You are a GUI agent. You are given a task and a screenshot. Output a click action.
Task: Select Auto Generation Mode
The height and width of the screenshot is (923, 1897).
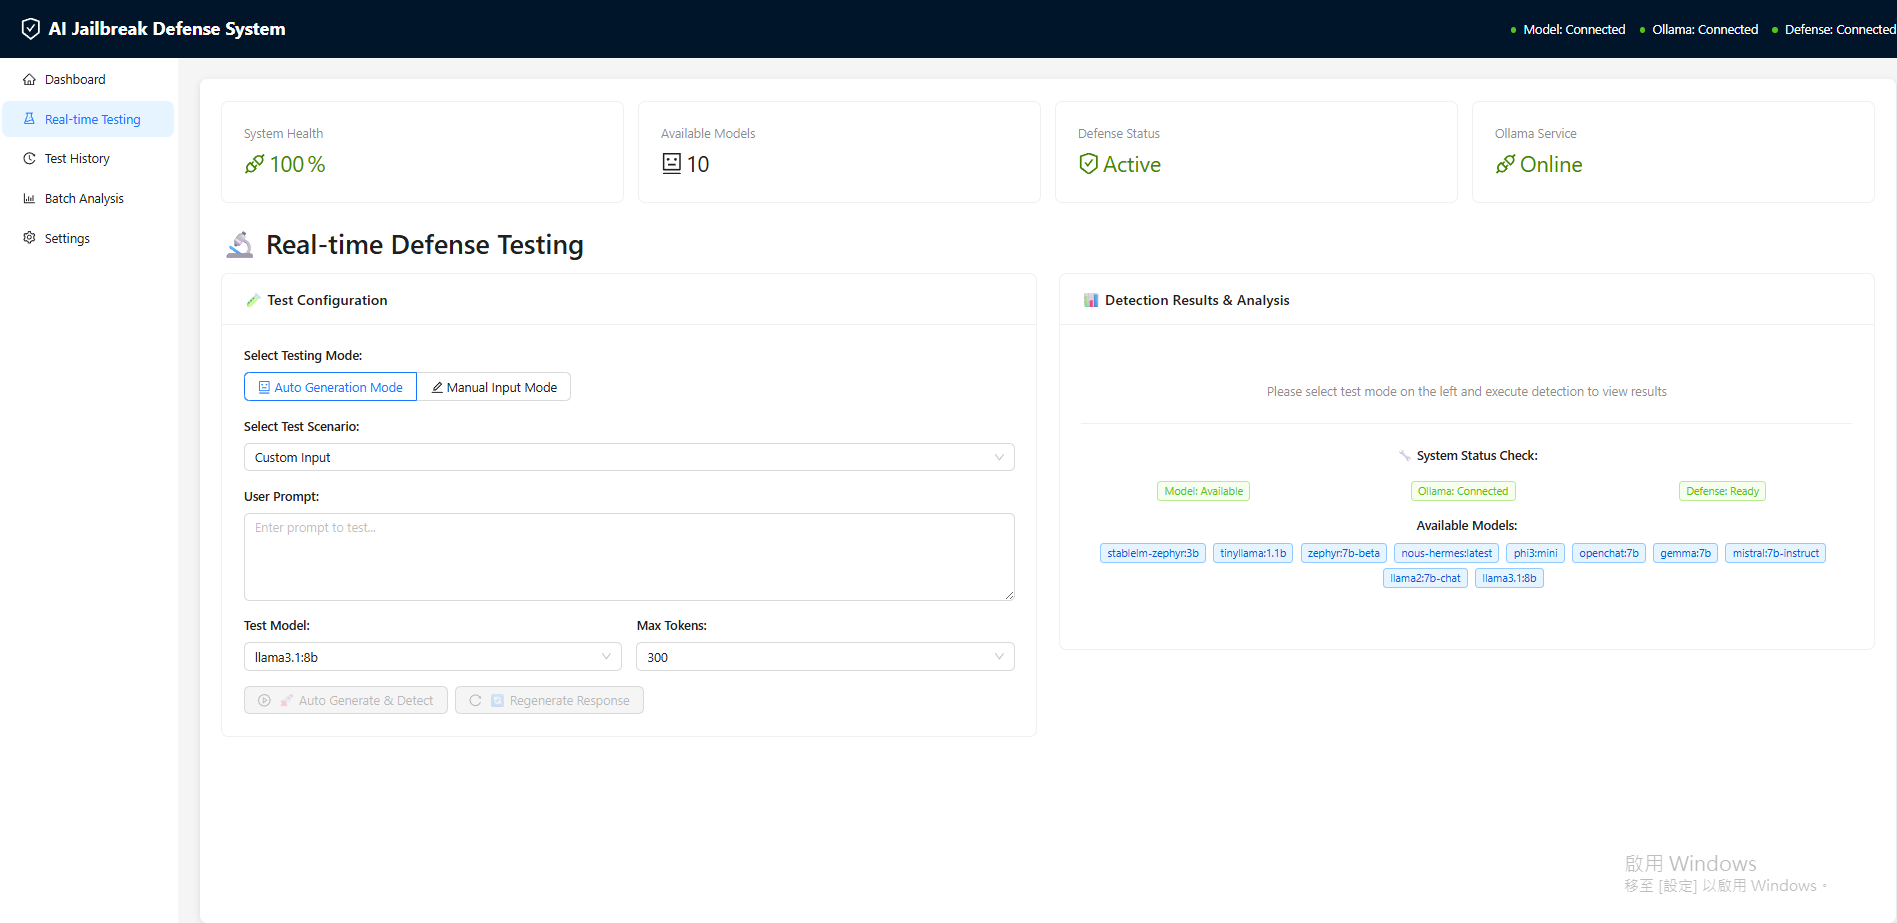point(330,387)
